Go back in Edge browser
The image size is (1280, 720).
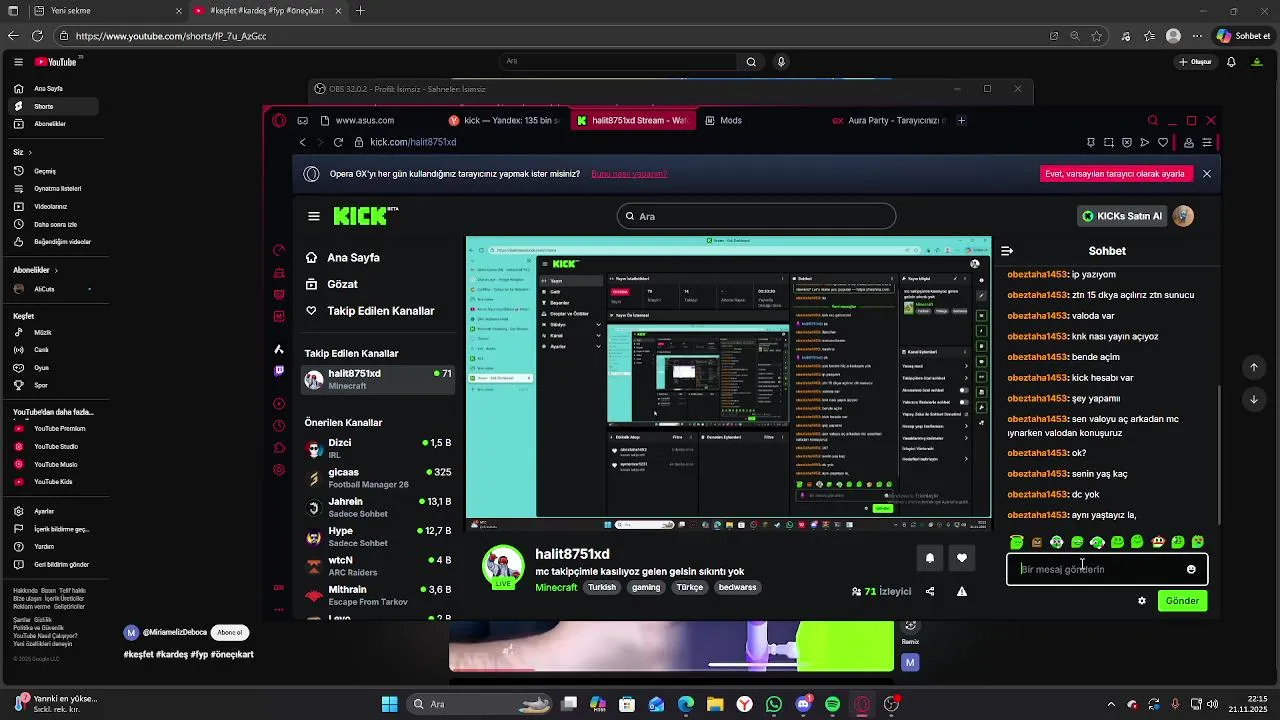coord(13,36)
